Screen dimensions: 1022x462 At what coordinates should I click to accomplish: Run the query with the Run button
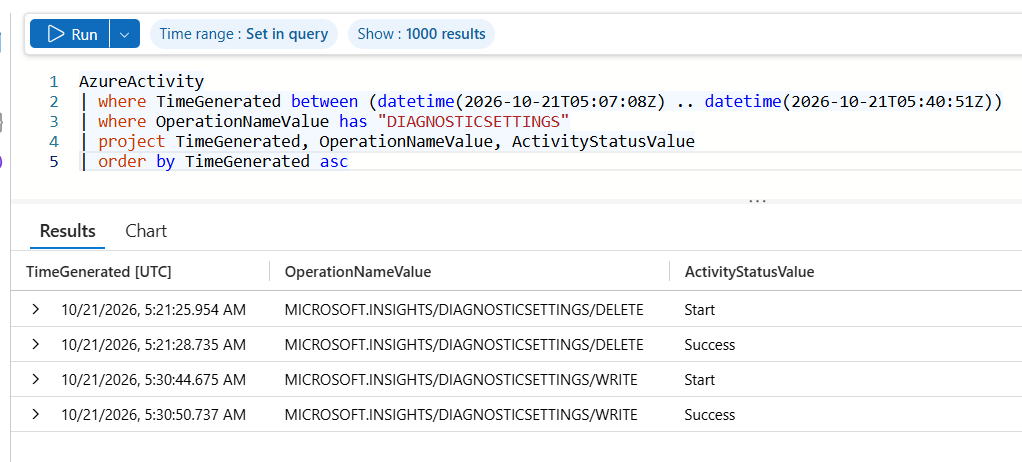pyautogui.click(x=70, y=34)
